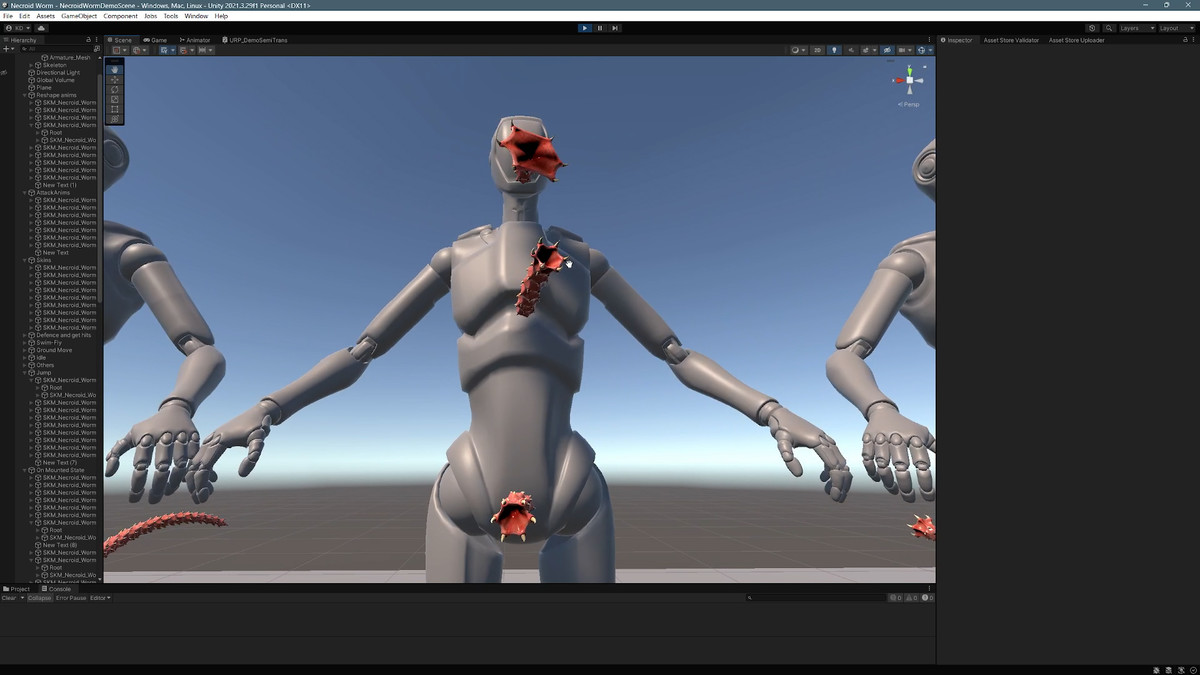This screenshot has height=675, width=1200.
Task: Switch to the Animator tab
Action: click(x=195, y=40)
